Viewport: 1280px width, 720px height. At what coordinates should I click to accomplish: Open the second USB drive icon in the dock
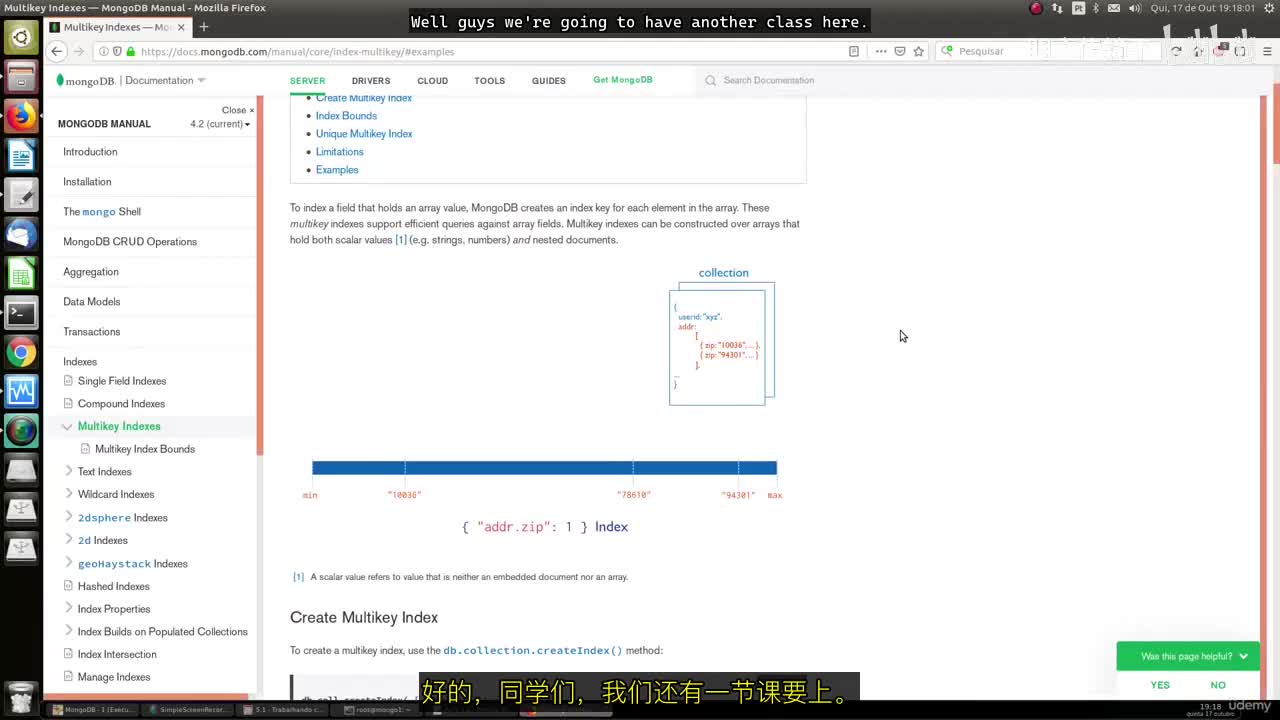(x=21, y=548)
